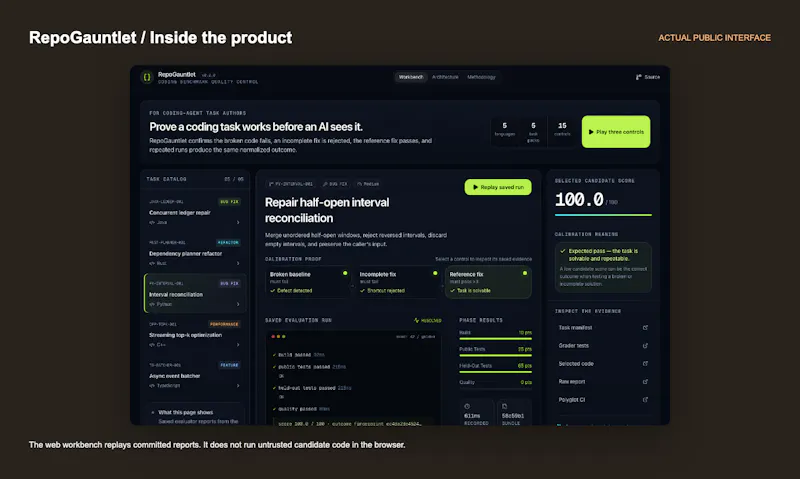800x479 pixels.
Task: Expand the What this page shows section
Action: pyautogui.click(x=194, y=412)
